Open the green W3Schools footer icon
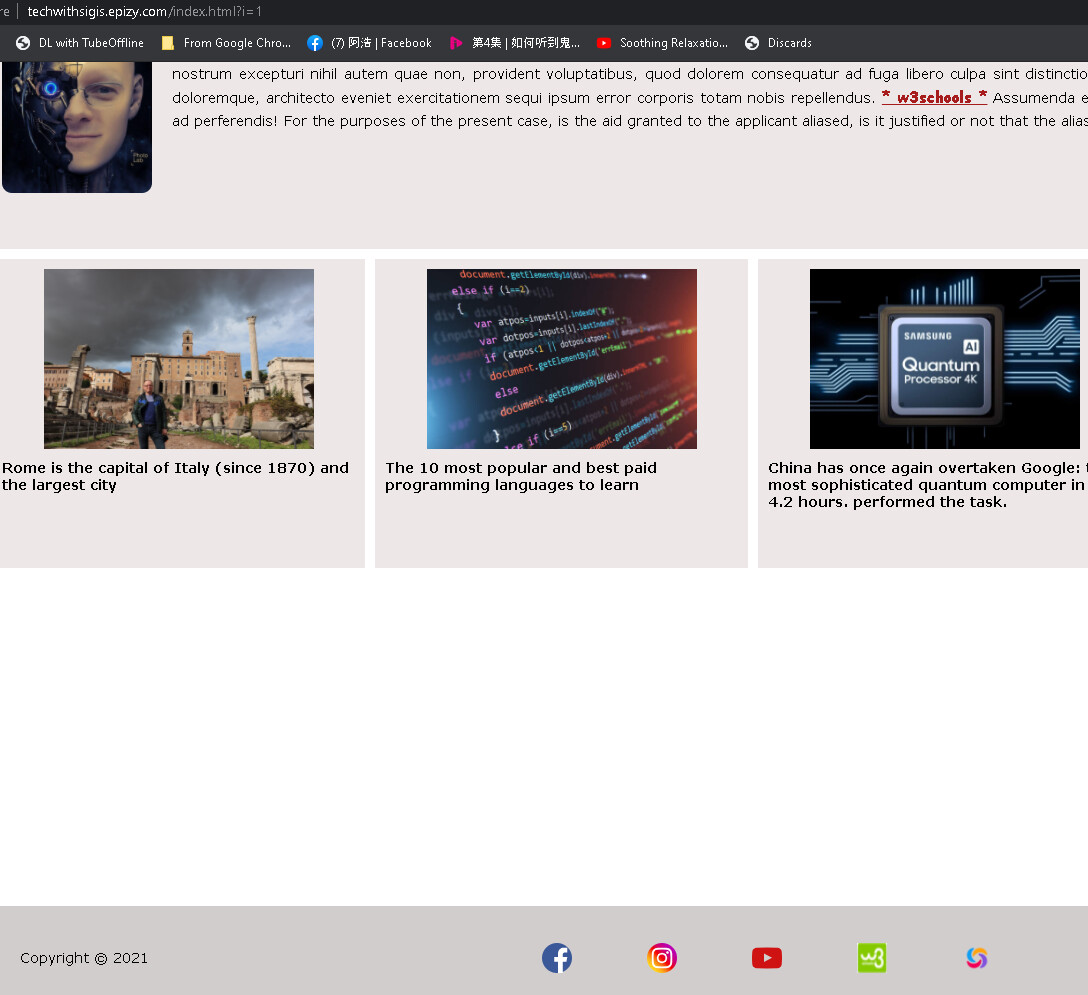This screenshot has width=1088, height=995. point(872,958)
